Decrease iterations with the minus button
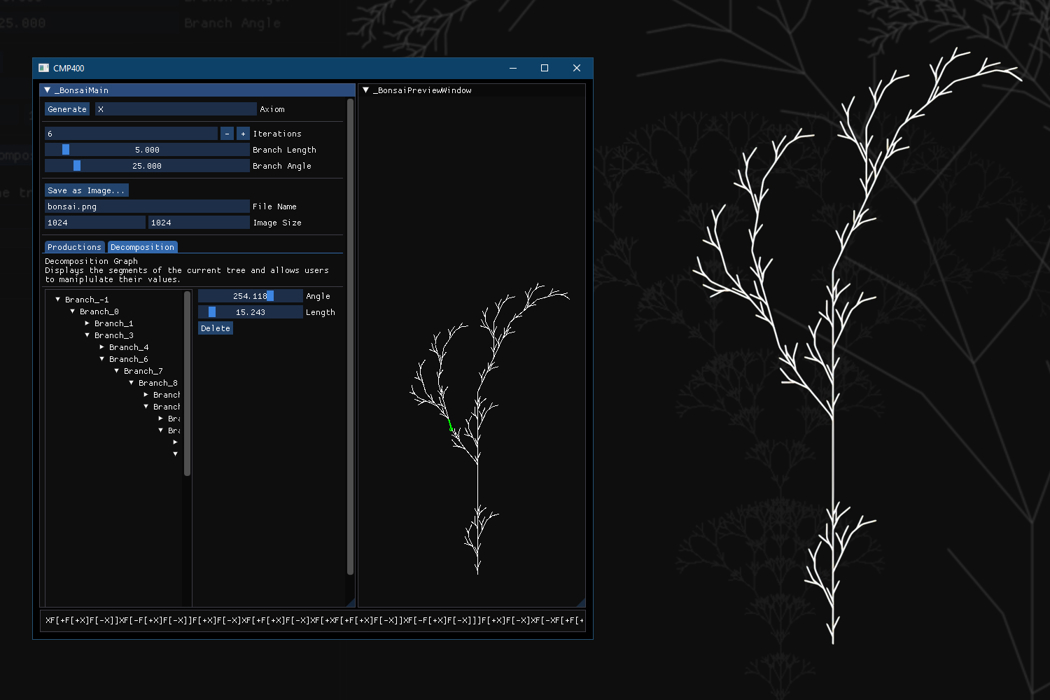Screen dimensions: 1050x700 227,133
